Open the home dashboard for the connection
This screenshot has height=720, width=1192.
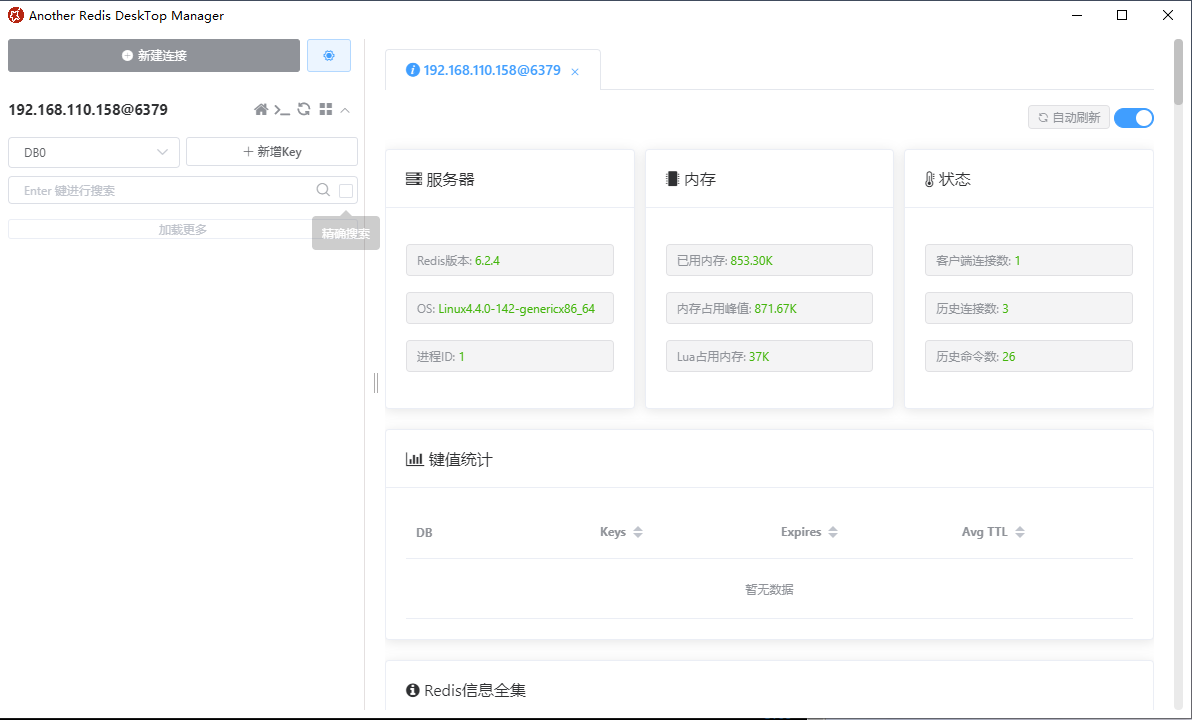(x=260, y=110)
